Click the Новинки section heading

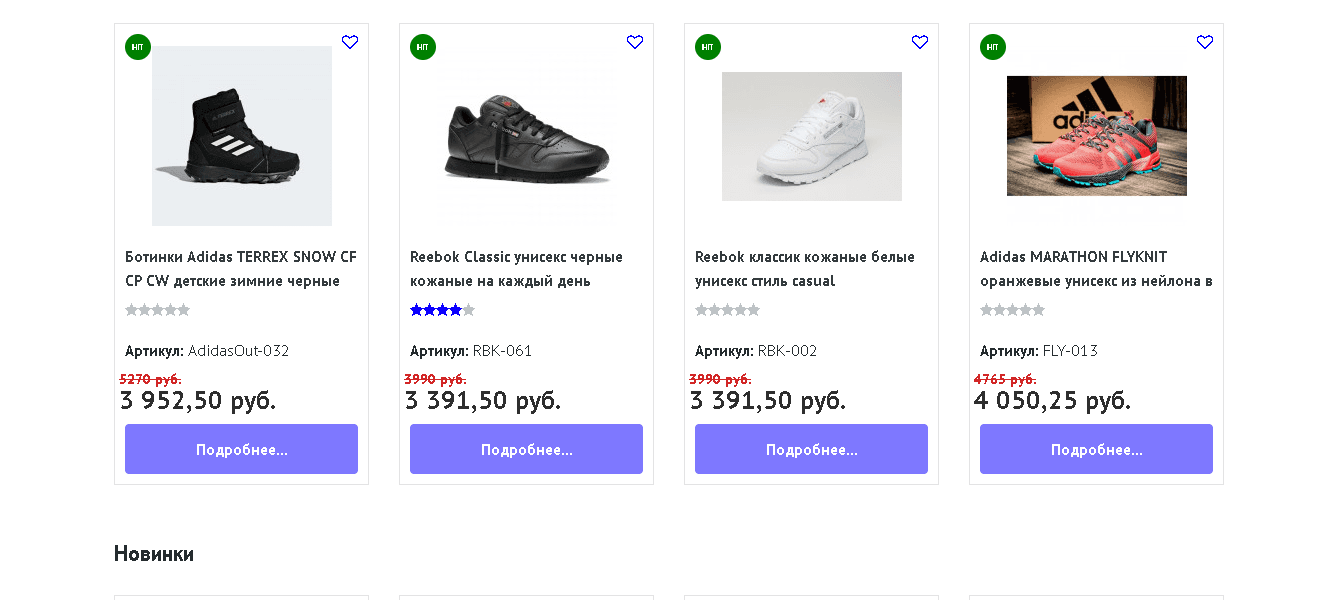(154, 553)
